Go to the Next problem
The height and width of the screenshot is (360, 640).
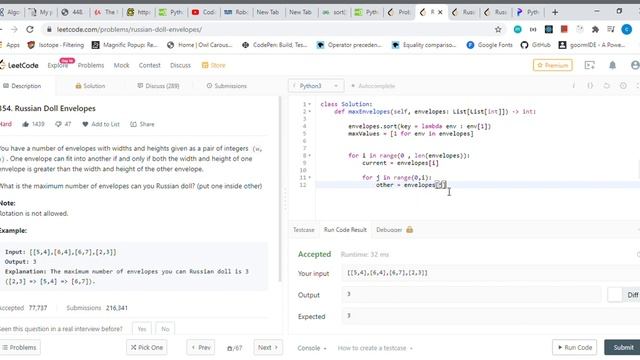268,347
